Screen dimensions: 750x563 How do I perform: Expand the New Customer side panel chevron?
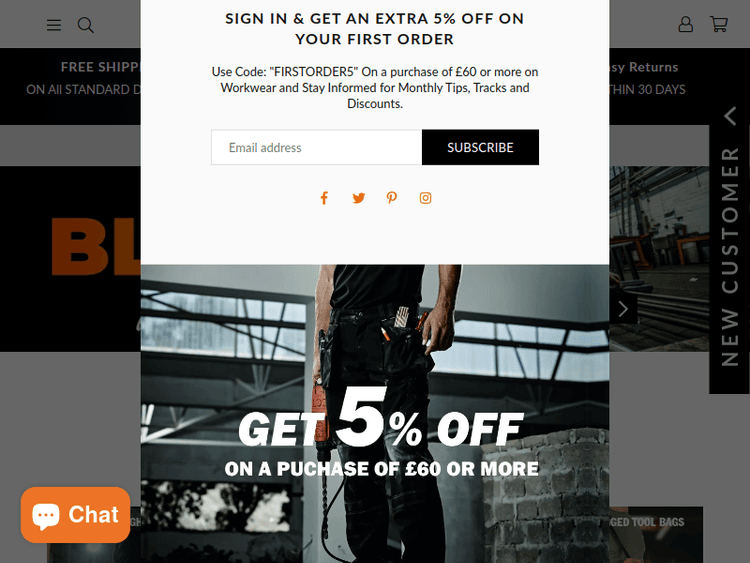coord(730,116)
